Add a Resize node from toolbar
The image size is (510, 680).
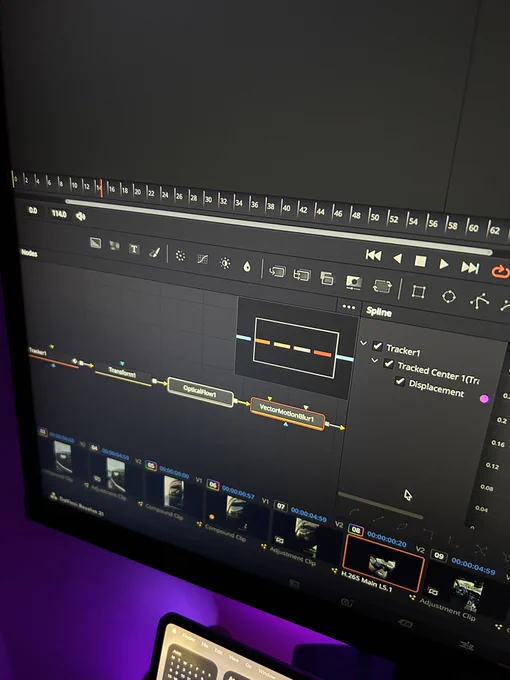(354, 283)
